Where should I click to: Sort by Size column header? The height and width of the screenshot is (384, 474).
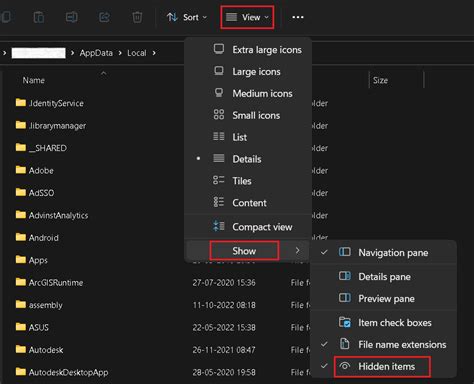tap(380, 80)
